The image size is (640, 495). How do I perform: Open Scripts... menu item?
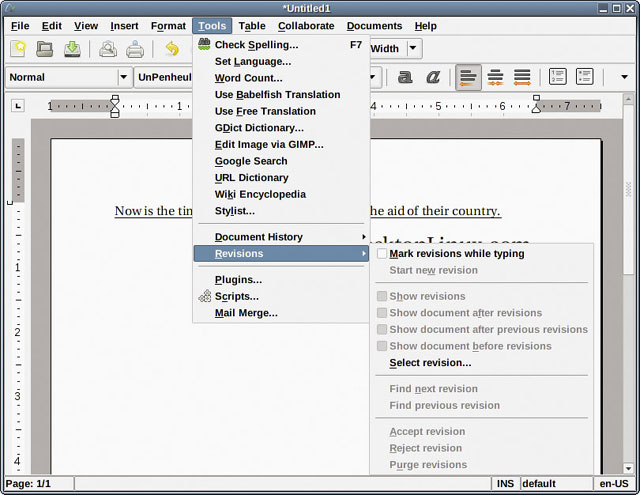pos(281,296)
